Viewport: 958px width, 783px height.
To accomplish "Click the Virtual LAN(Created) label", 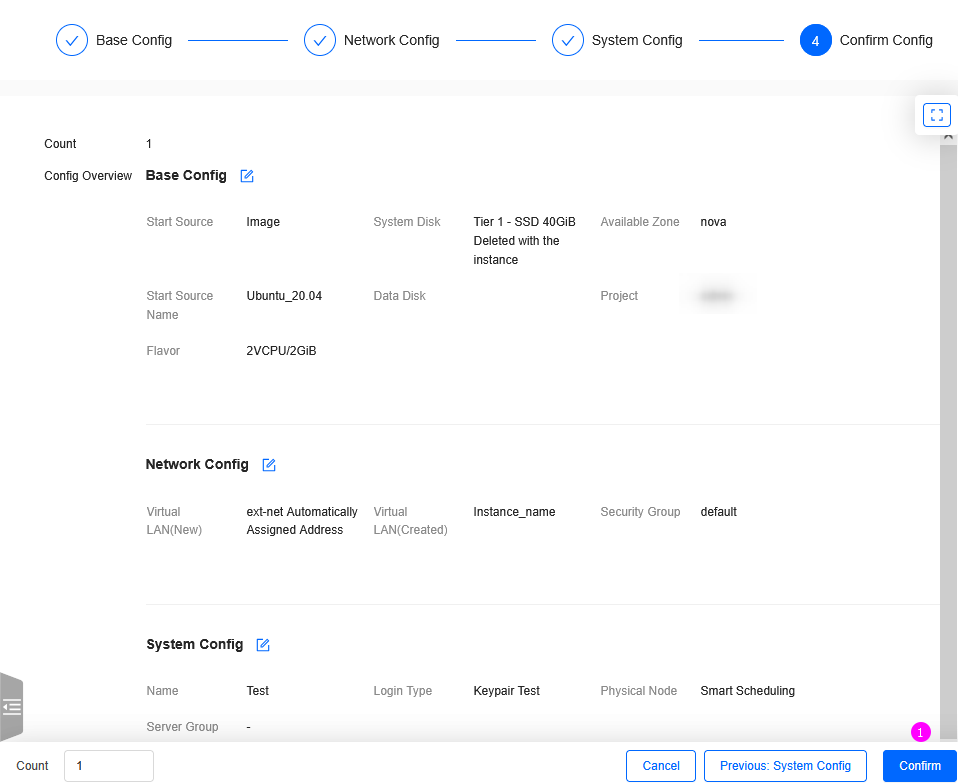I will (411, 520).
